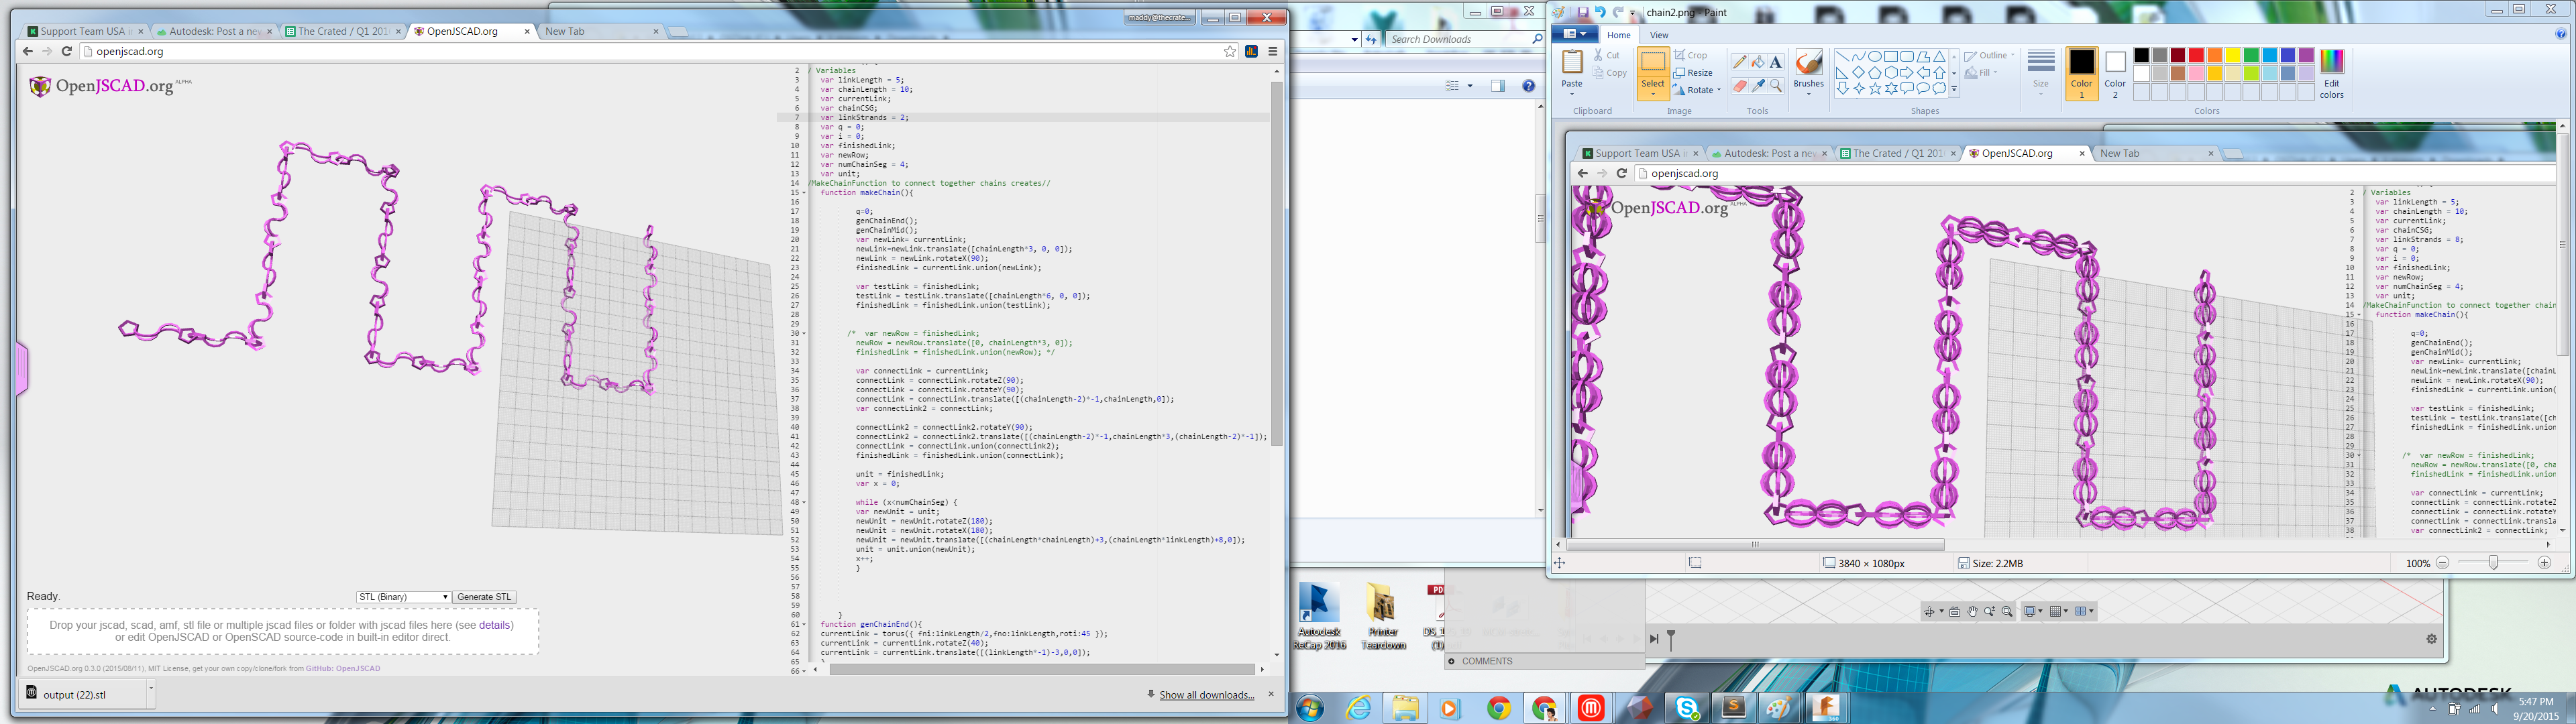Viewport: 2576px width, 724px height.
Task: Switch to the Autodesk: Post a new Chrome tab
Action: click(214, 31)
